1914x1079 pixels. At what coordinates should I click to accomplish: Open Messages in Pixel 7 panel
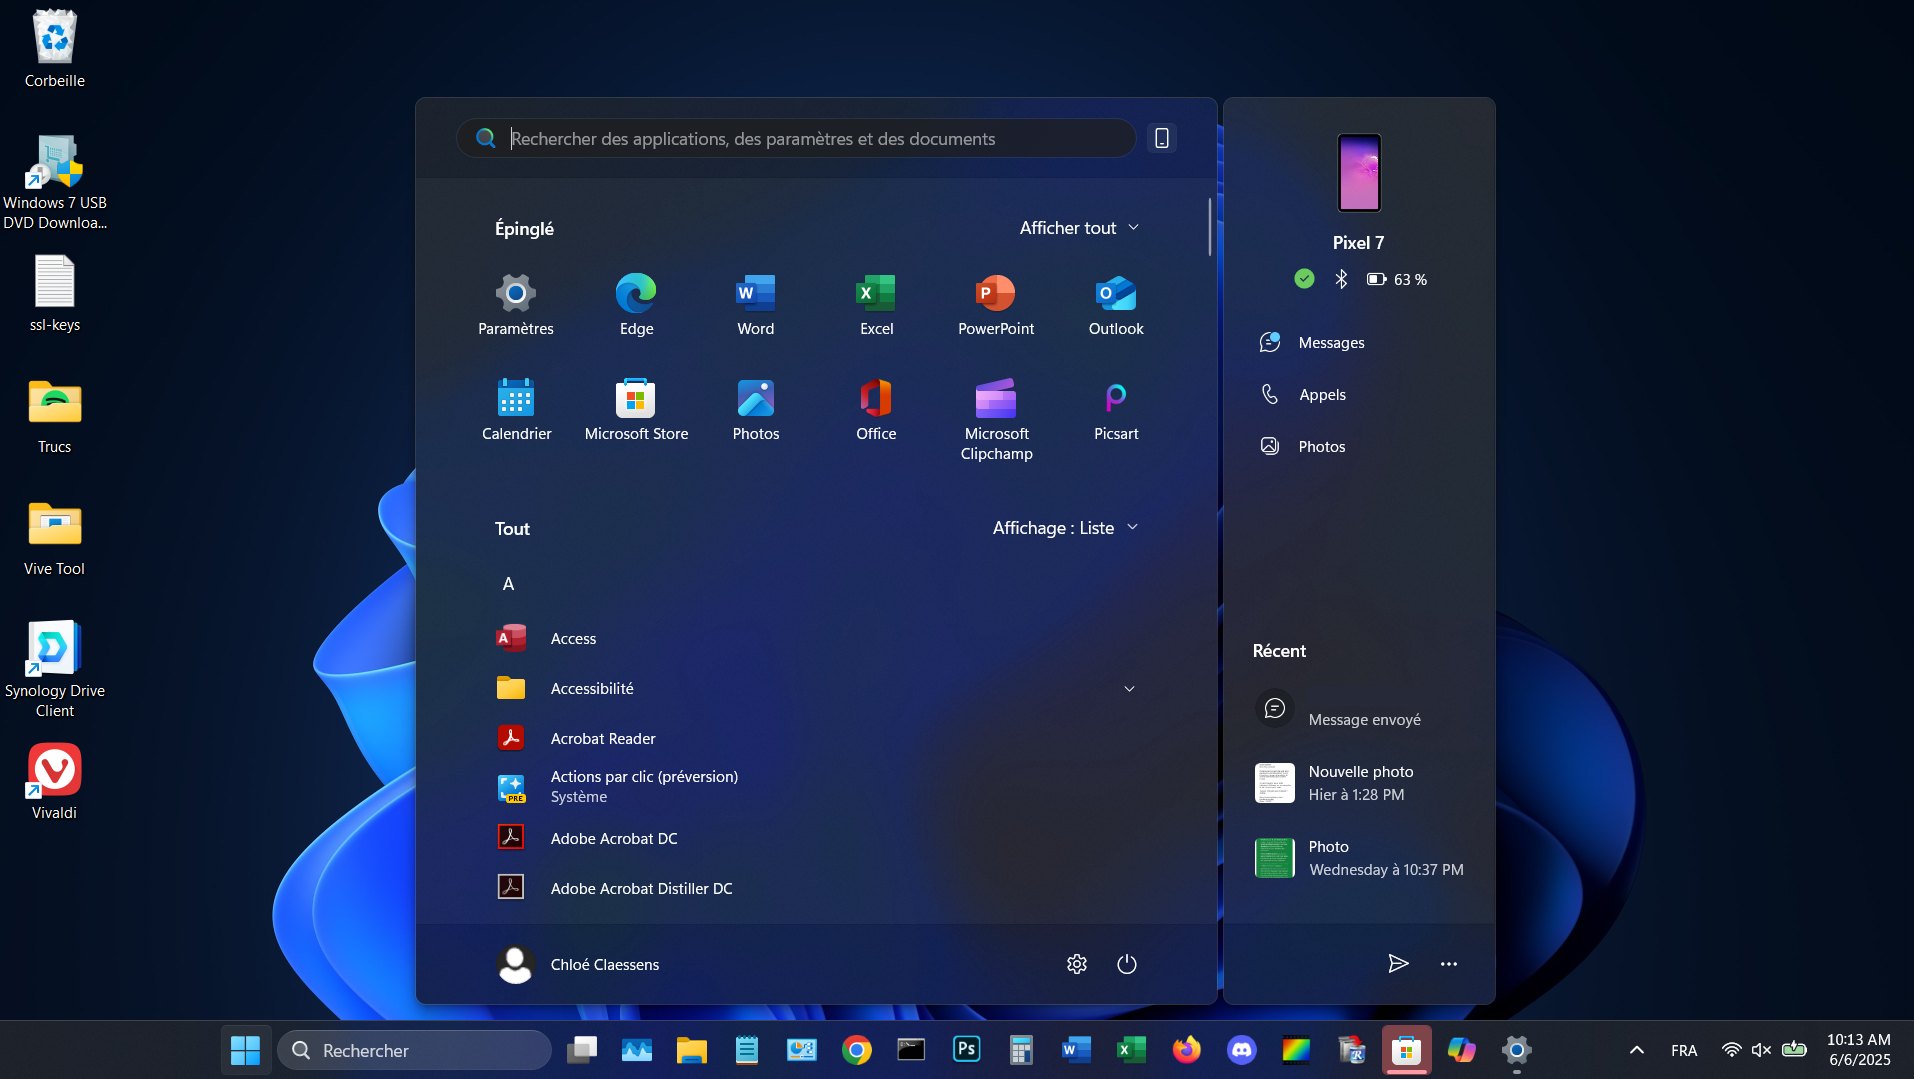[x=1330, y=343]
